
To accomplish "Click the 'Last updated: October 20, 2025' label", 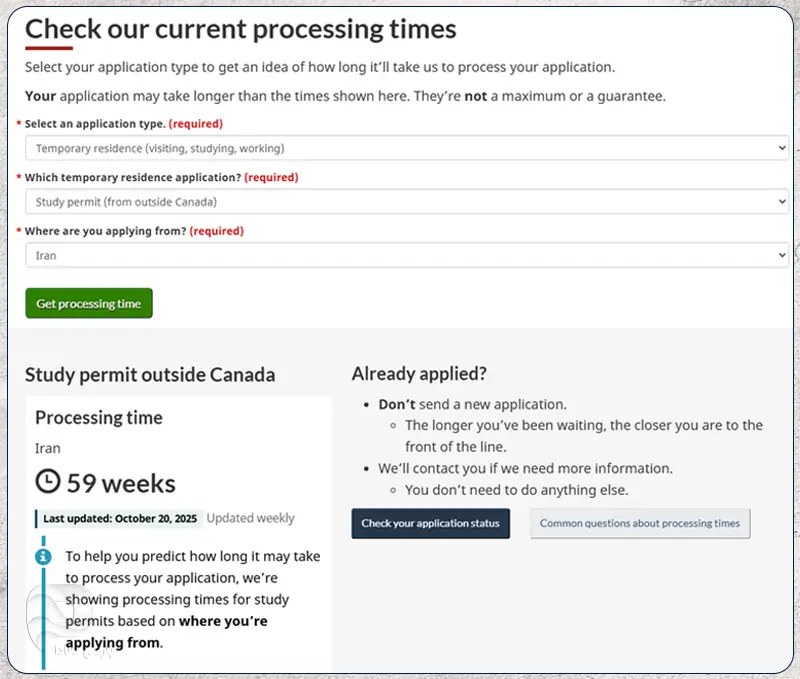I will pyautogui.click(x=122, y=518).
